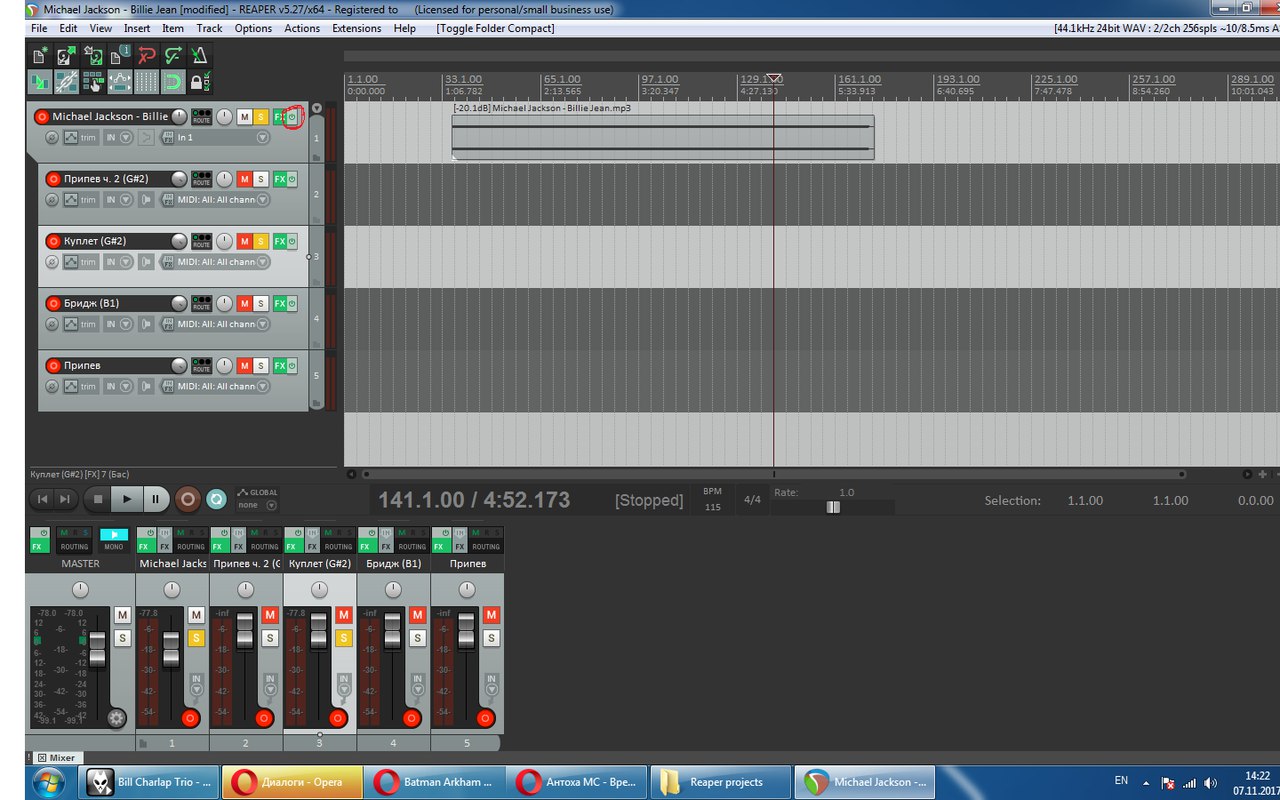Toggle the master MONO button in the mixer
The height and width of the screenshot is (800, 1280).
(x=114, y=540)
